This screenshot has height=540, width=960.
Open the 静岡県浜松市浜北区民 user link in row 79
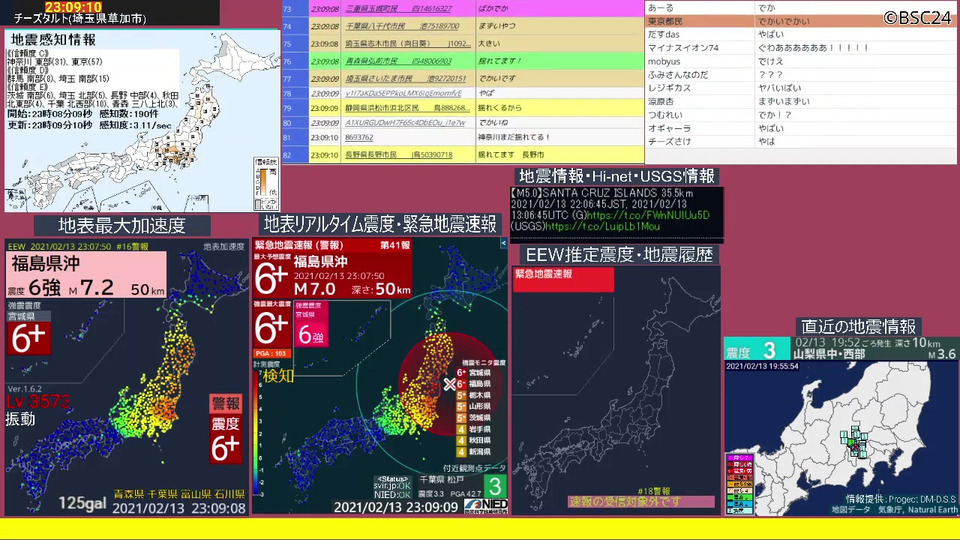click(x=408, y=108)
